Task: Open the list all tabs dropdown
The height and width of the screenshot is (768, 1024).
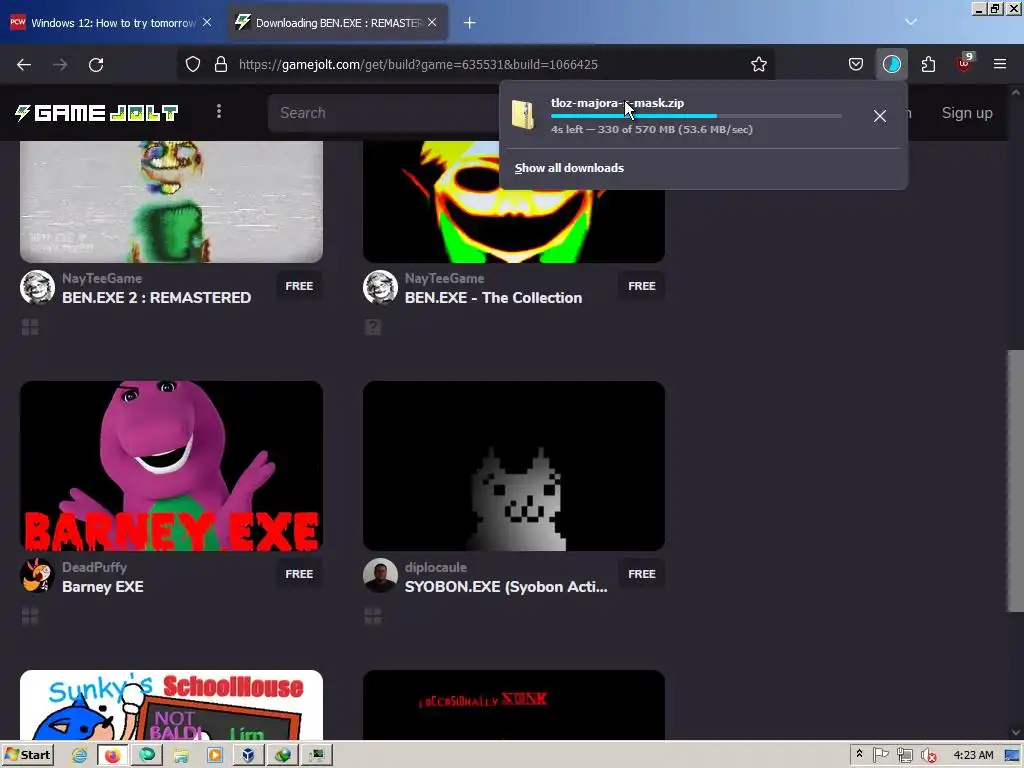Action: (911, 22)
